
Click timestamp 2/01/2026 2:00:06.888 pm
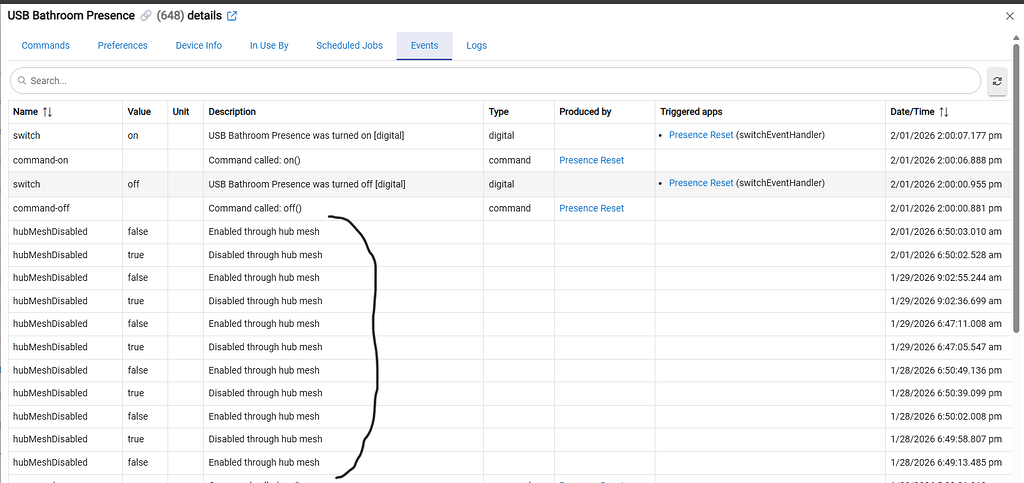(x=946, y=160)
